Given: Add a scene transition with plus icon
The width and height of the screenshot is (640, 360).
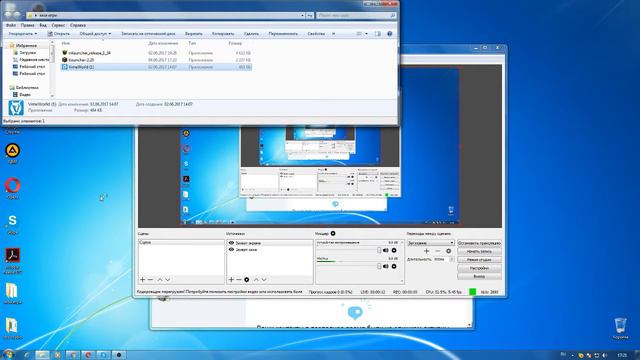Looking at the screenshot, I should tap(427, 251).
